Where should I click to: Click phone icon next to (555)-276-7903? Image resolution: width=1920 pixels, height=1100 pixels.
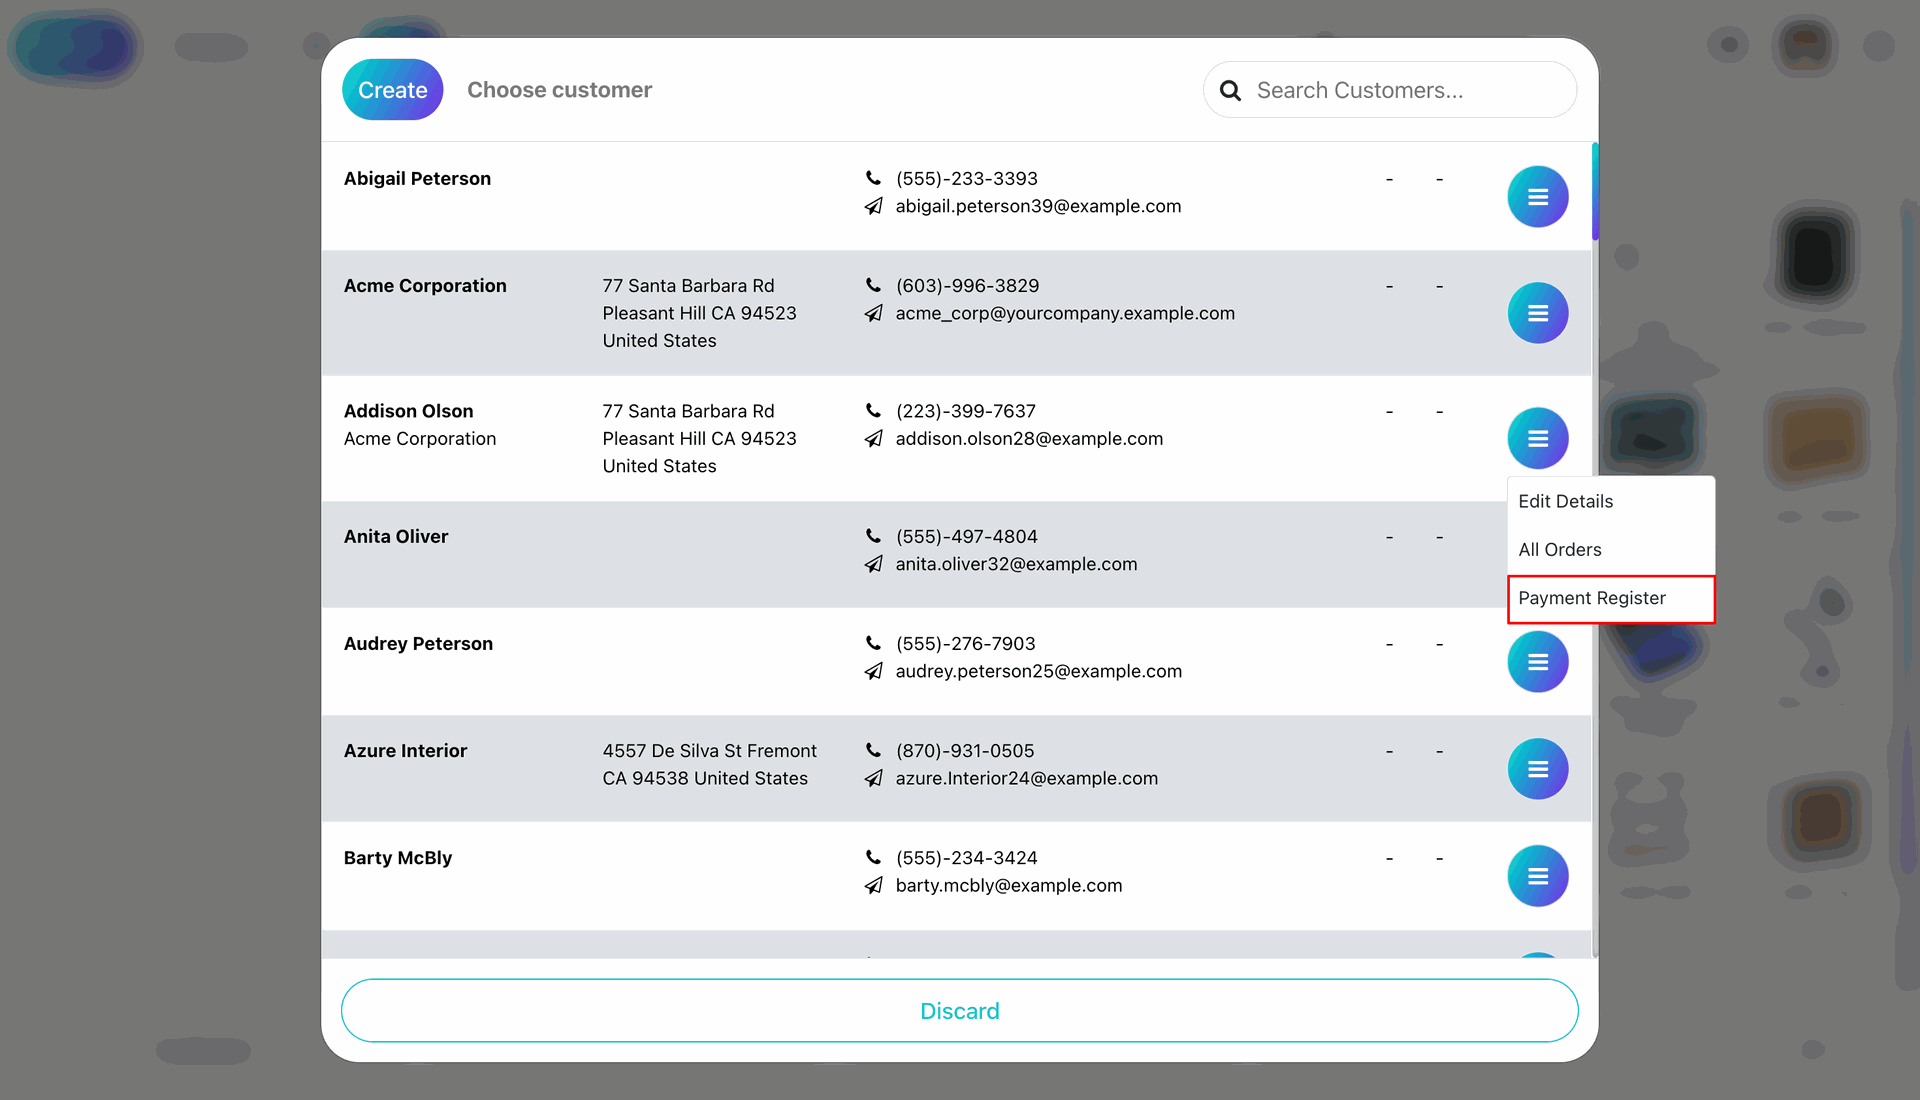873,643
